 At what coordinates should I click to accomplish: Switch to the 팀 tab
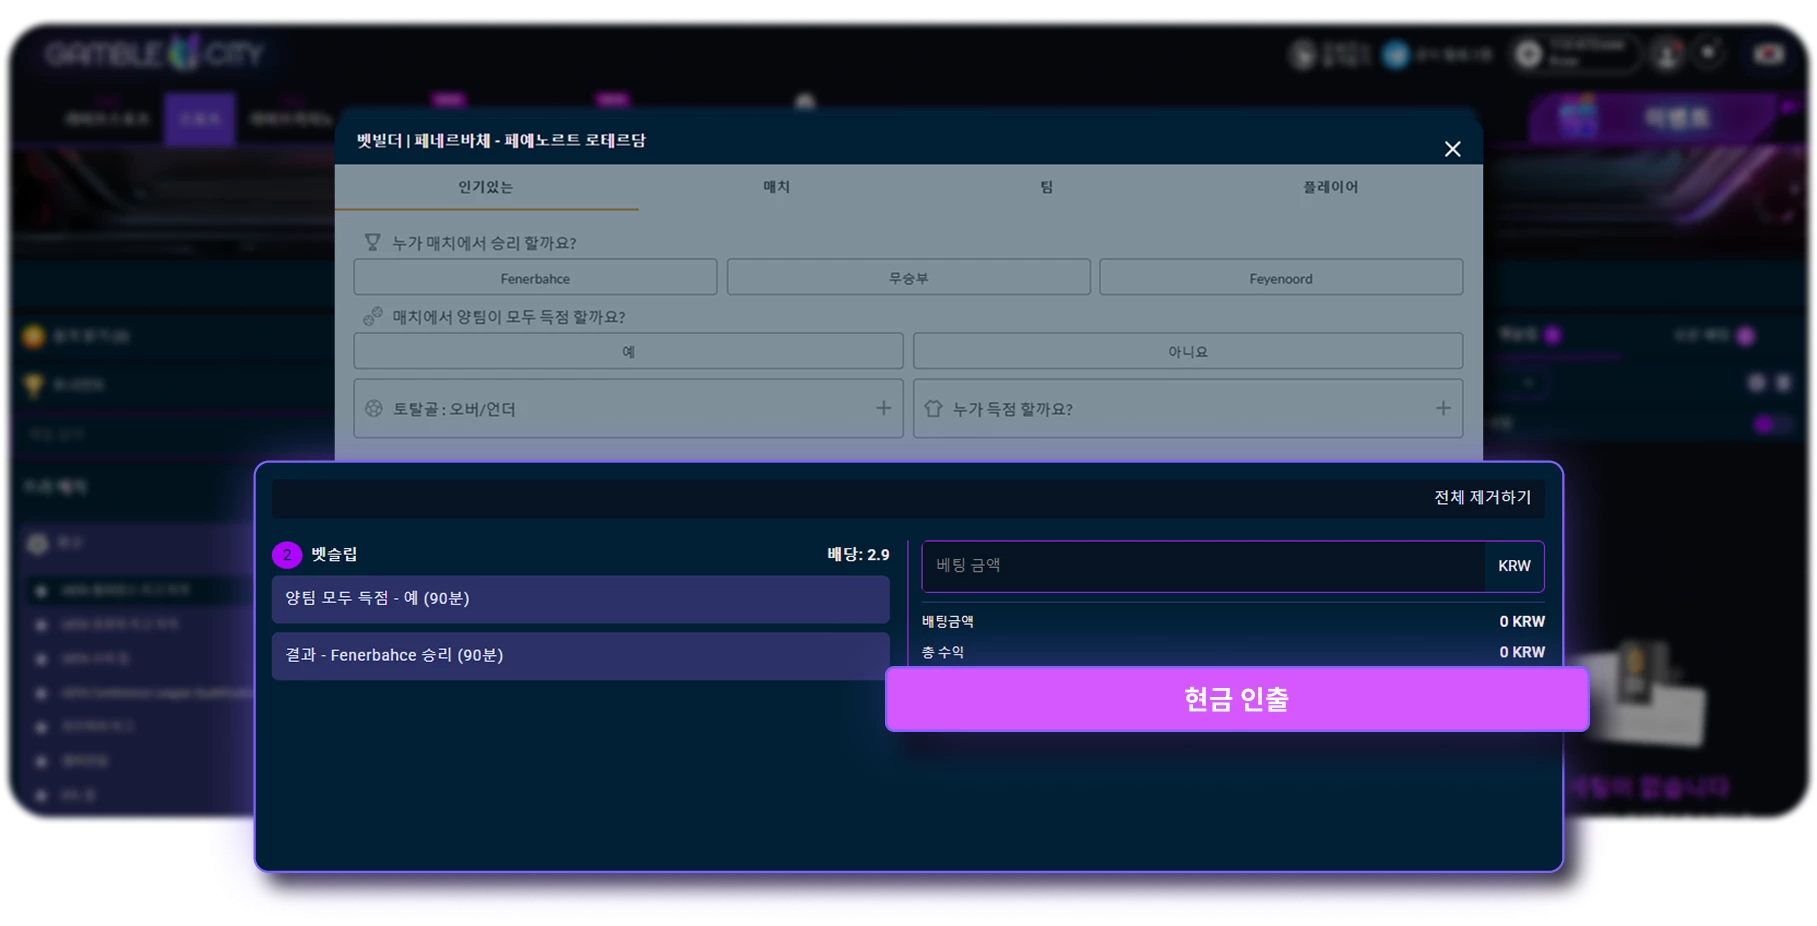coord(1046,187)
